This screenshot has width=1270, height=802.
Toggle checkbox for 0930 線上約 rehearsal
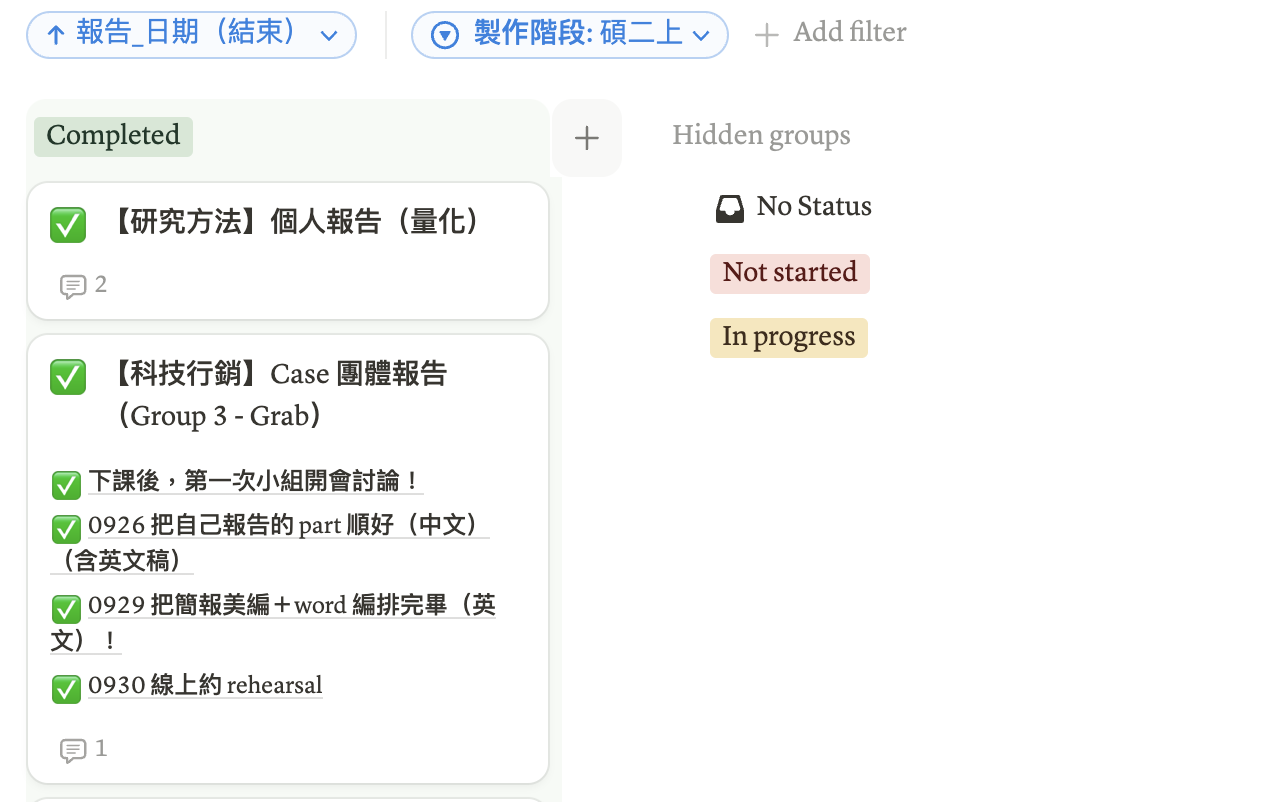(x=66, y=688)
